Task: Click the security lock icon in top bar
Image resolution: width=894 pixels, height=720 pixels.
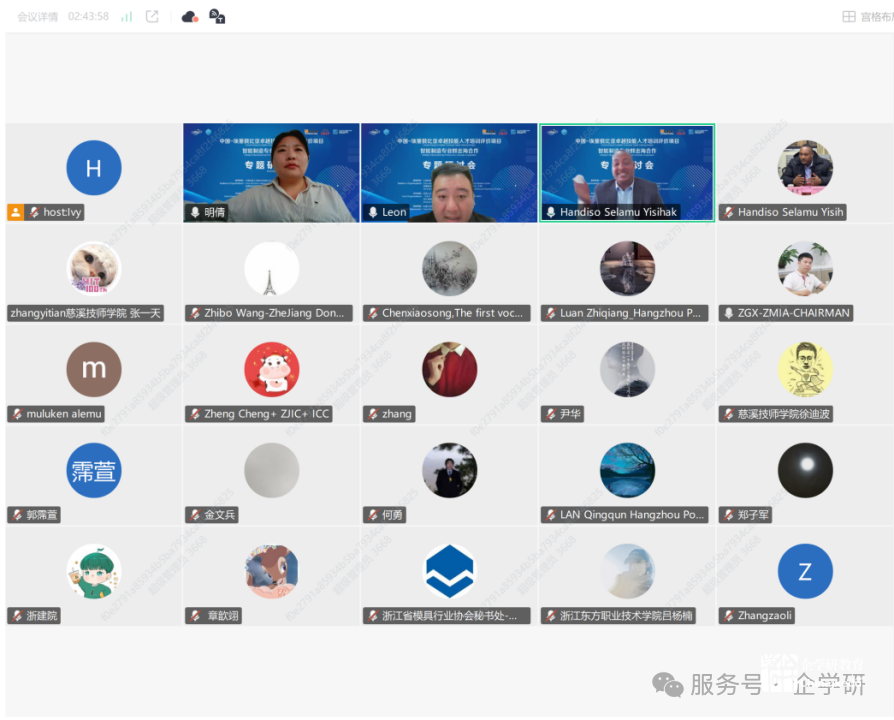Action: (217, 17)
